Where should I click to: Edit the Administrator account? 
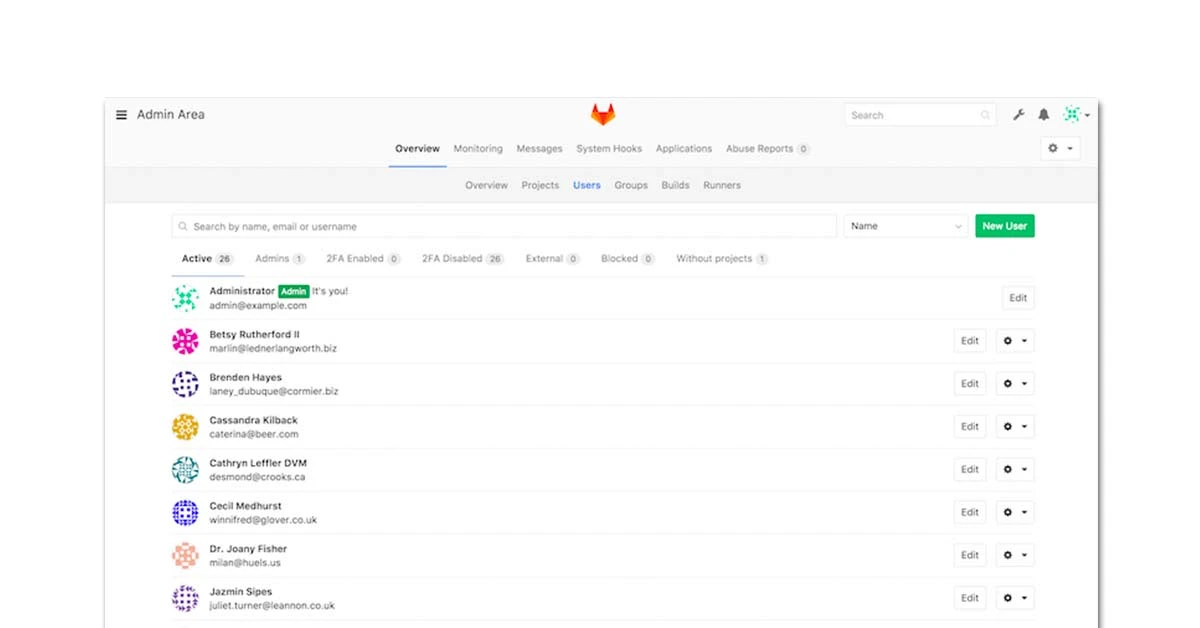1018,297
